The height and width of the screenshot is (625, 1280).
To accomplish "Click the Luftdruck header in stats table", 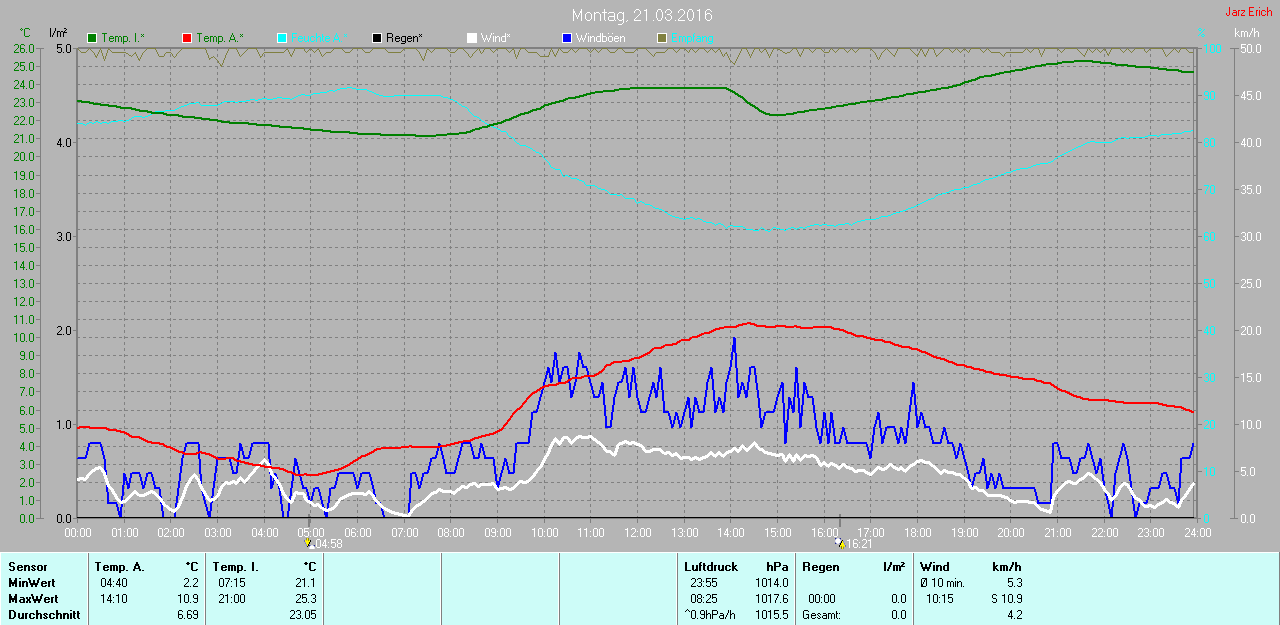I will (x=709, y=567).
